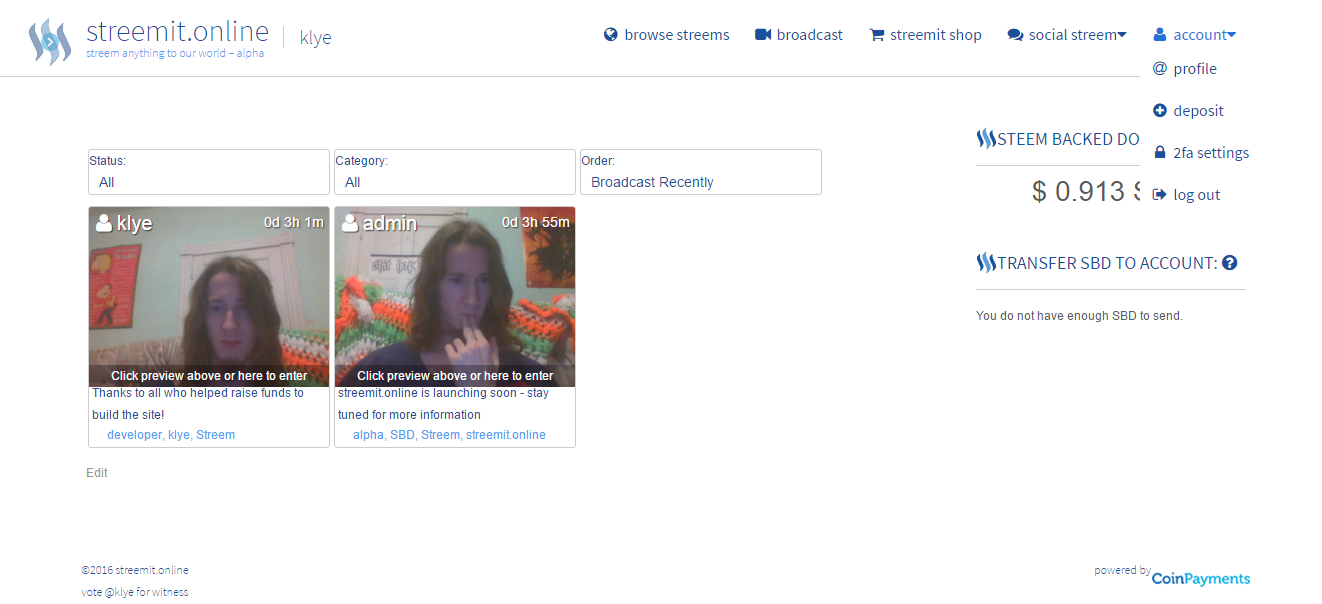
Task: Open the Status filter dropdown
Action: tap(209, 172)
